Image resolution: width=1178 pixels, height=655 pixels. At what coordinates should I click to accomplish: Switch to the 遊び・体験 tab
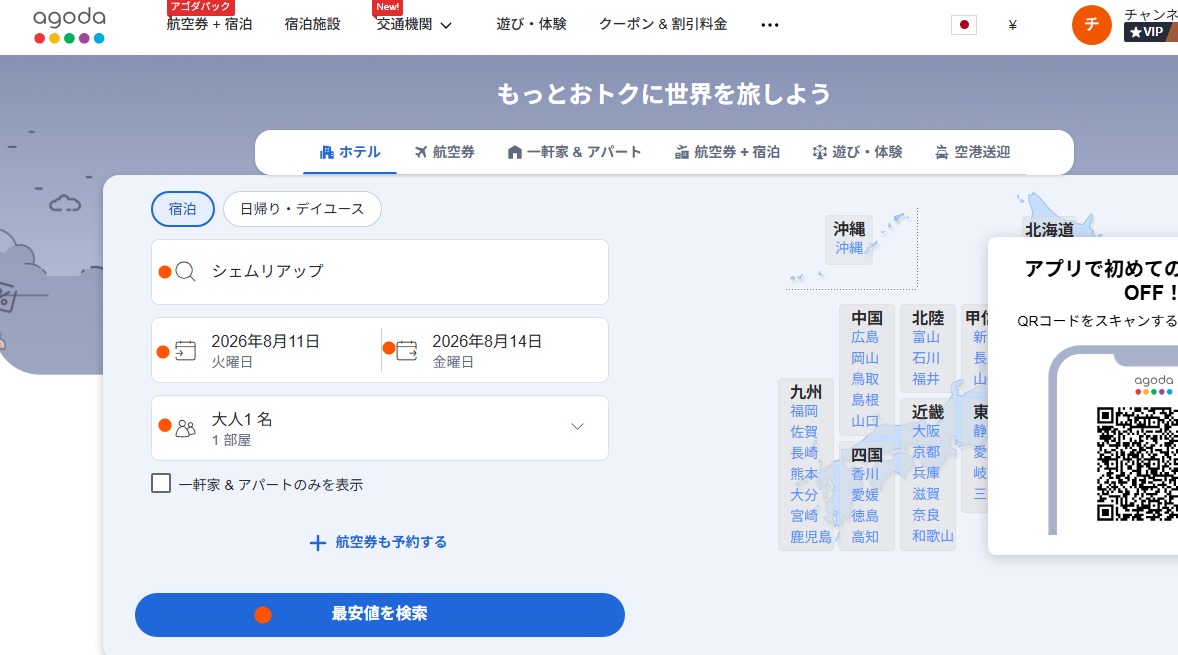tap(857, 152)
